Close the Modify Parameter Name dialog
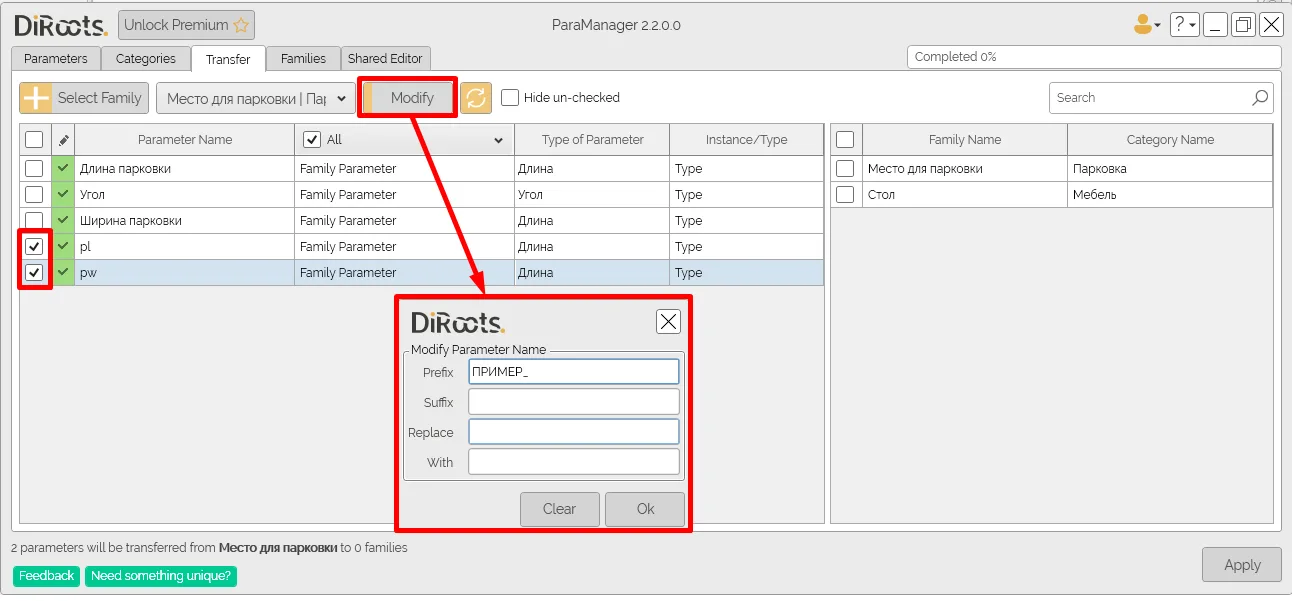 pos(668,321)
